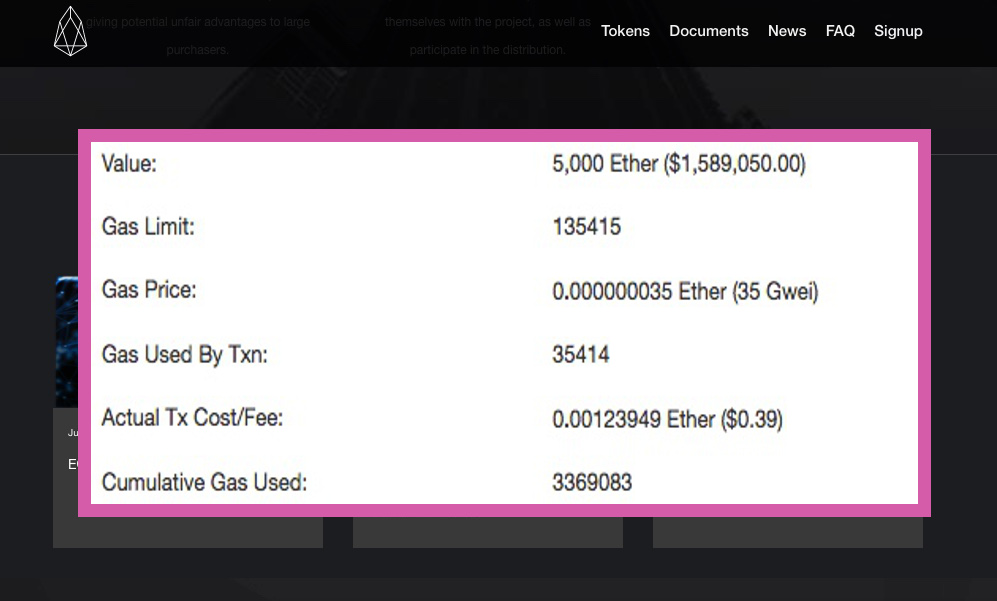
Task: Open the Tokens menu item
Action: click(625, 31)
